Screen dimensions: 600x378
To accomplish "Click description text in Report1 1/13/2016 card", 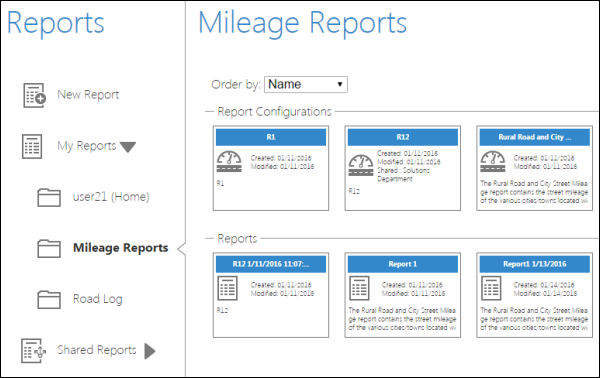I will tap(534, 319).
